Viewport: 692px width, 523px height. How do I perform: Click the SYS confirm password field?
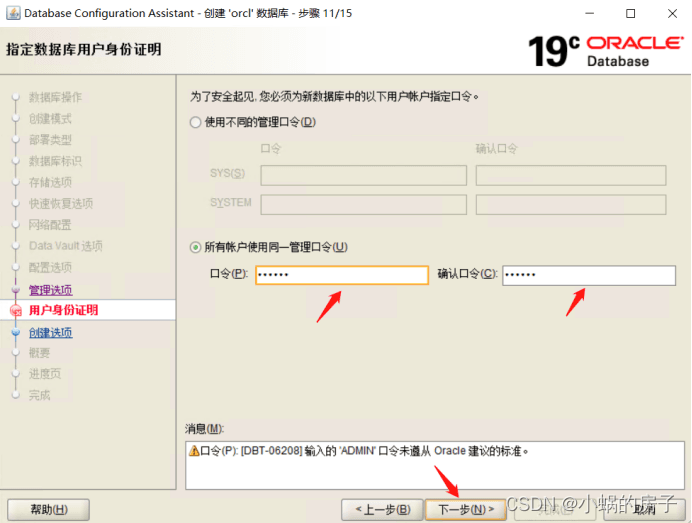pyautogui.click(x=571, y=175)
